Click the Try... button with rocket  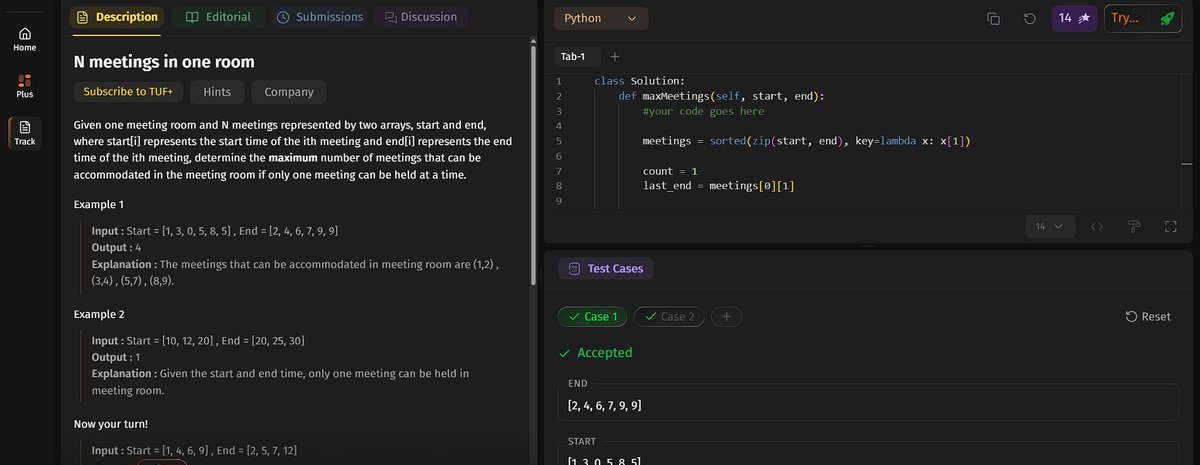click(1142, 18)
